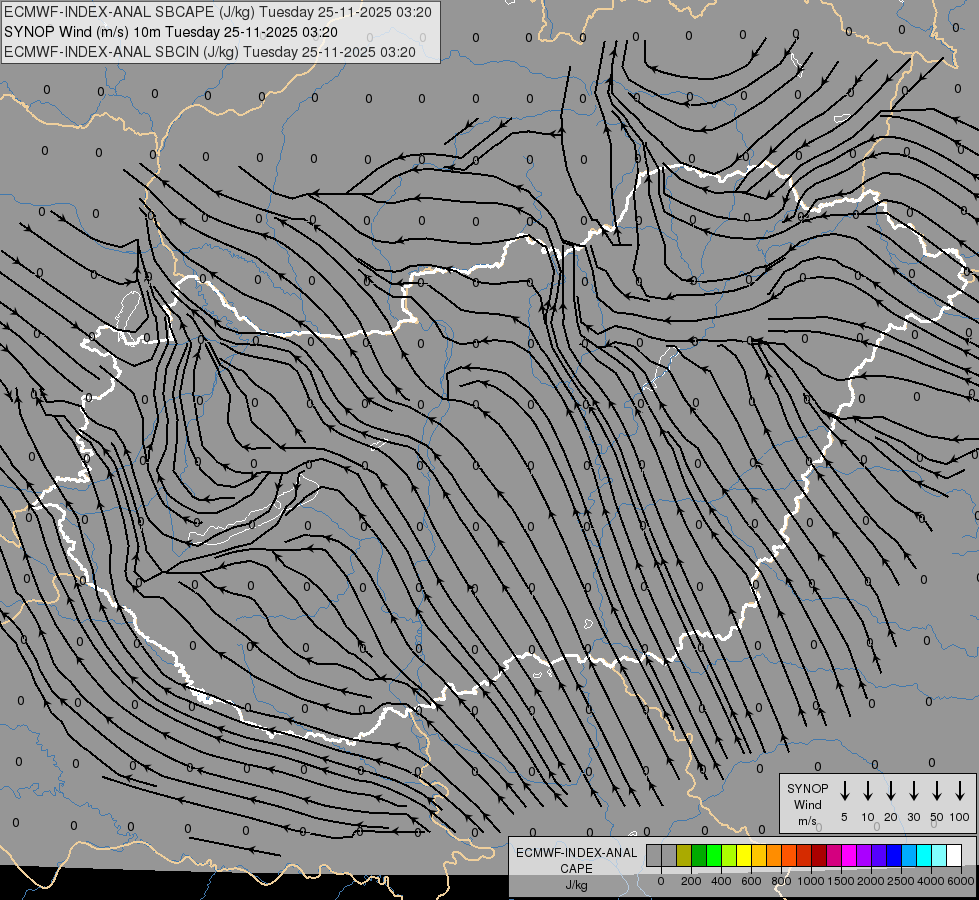Click the pinkish crimson CAPE legend swatch

tap(834, 855)
